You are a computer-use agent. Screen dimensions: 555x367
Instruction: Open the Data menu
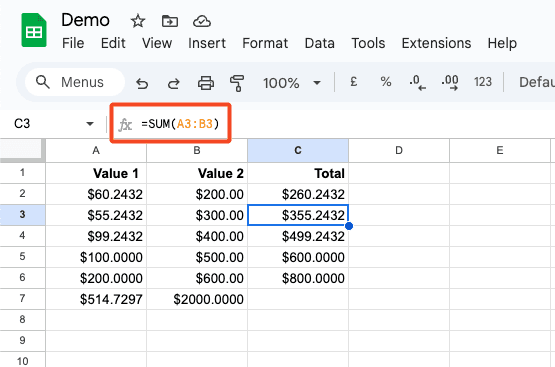[x=320, y=43]
